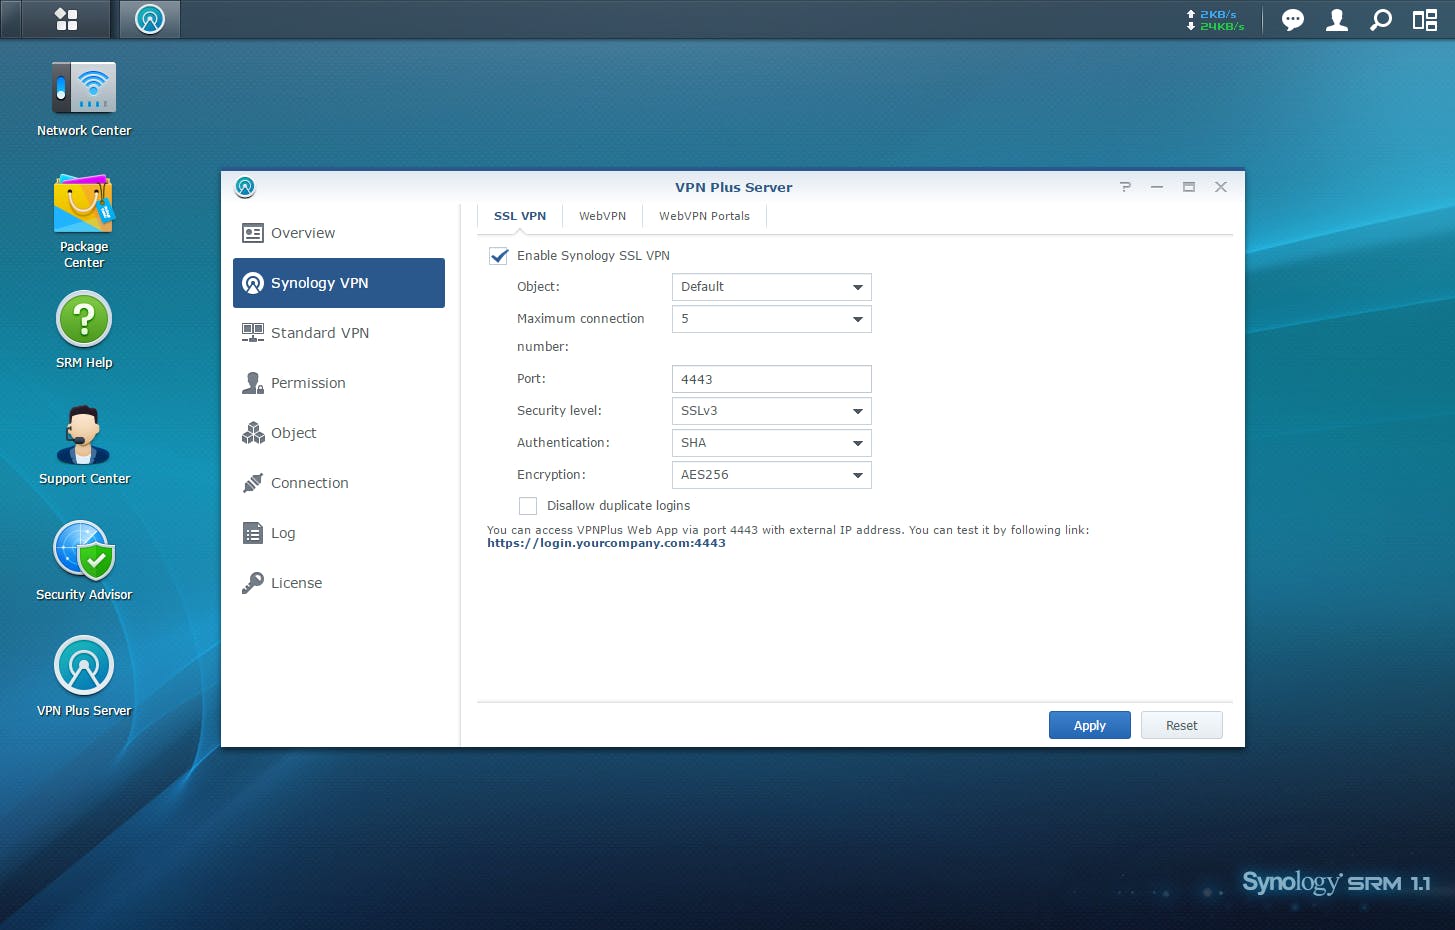This screenshot has width=1455, height=930.
Task: Switch to WebVPN tab
Action: pyautogui.click(x=602, y=216)
